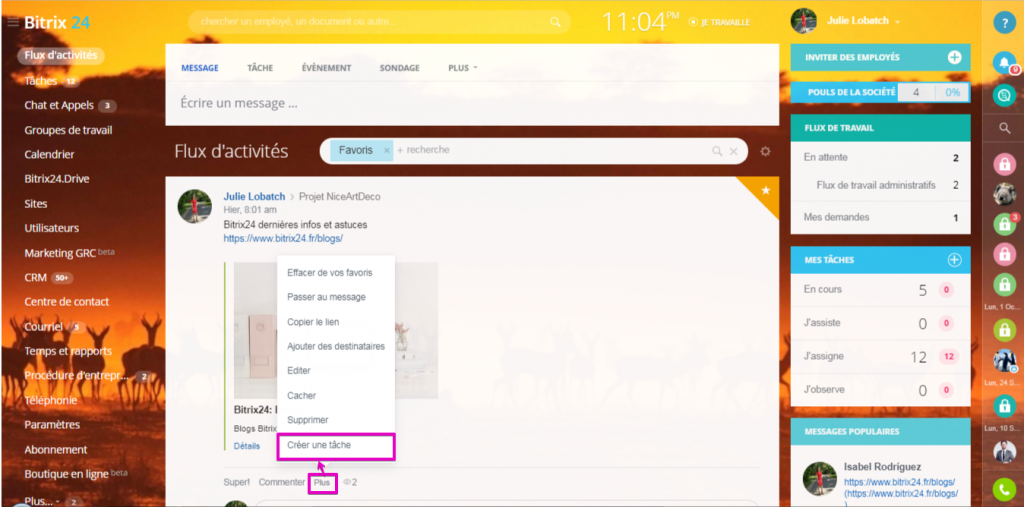Click the Bitrix 24 logo
Viewport: 1024px width, 507px height.
click(57, 23)
